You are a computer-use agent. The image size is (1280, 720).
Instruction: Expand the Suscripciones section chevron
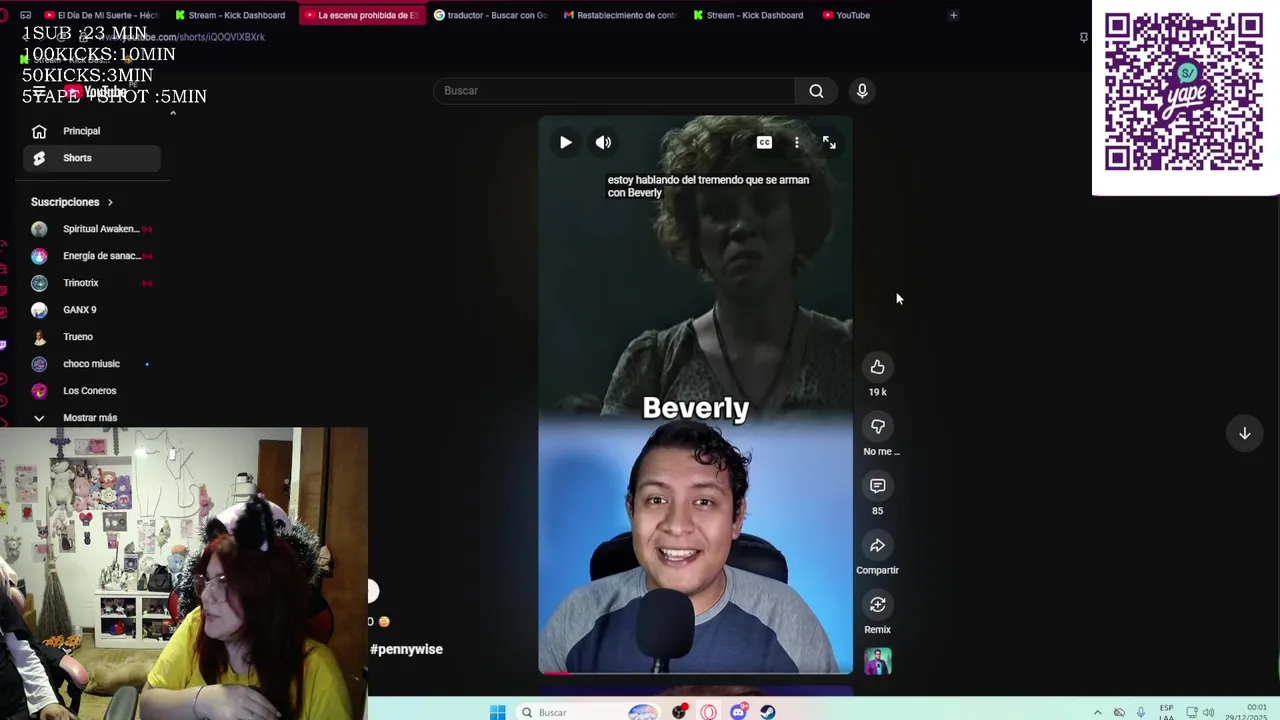110,202
